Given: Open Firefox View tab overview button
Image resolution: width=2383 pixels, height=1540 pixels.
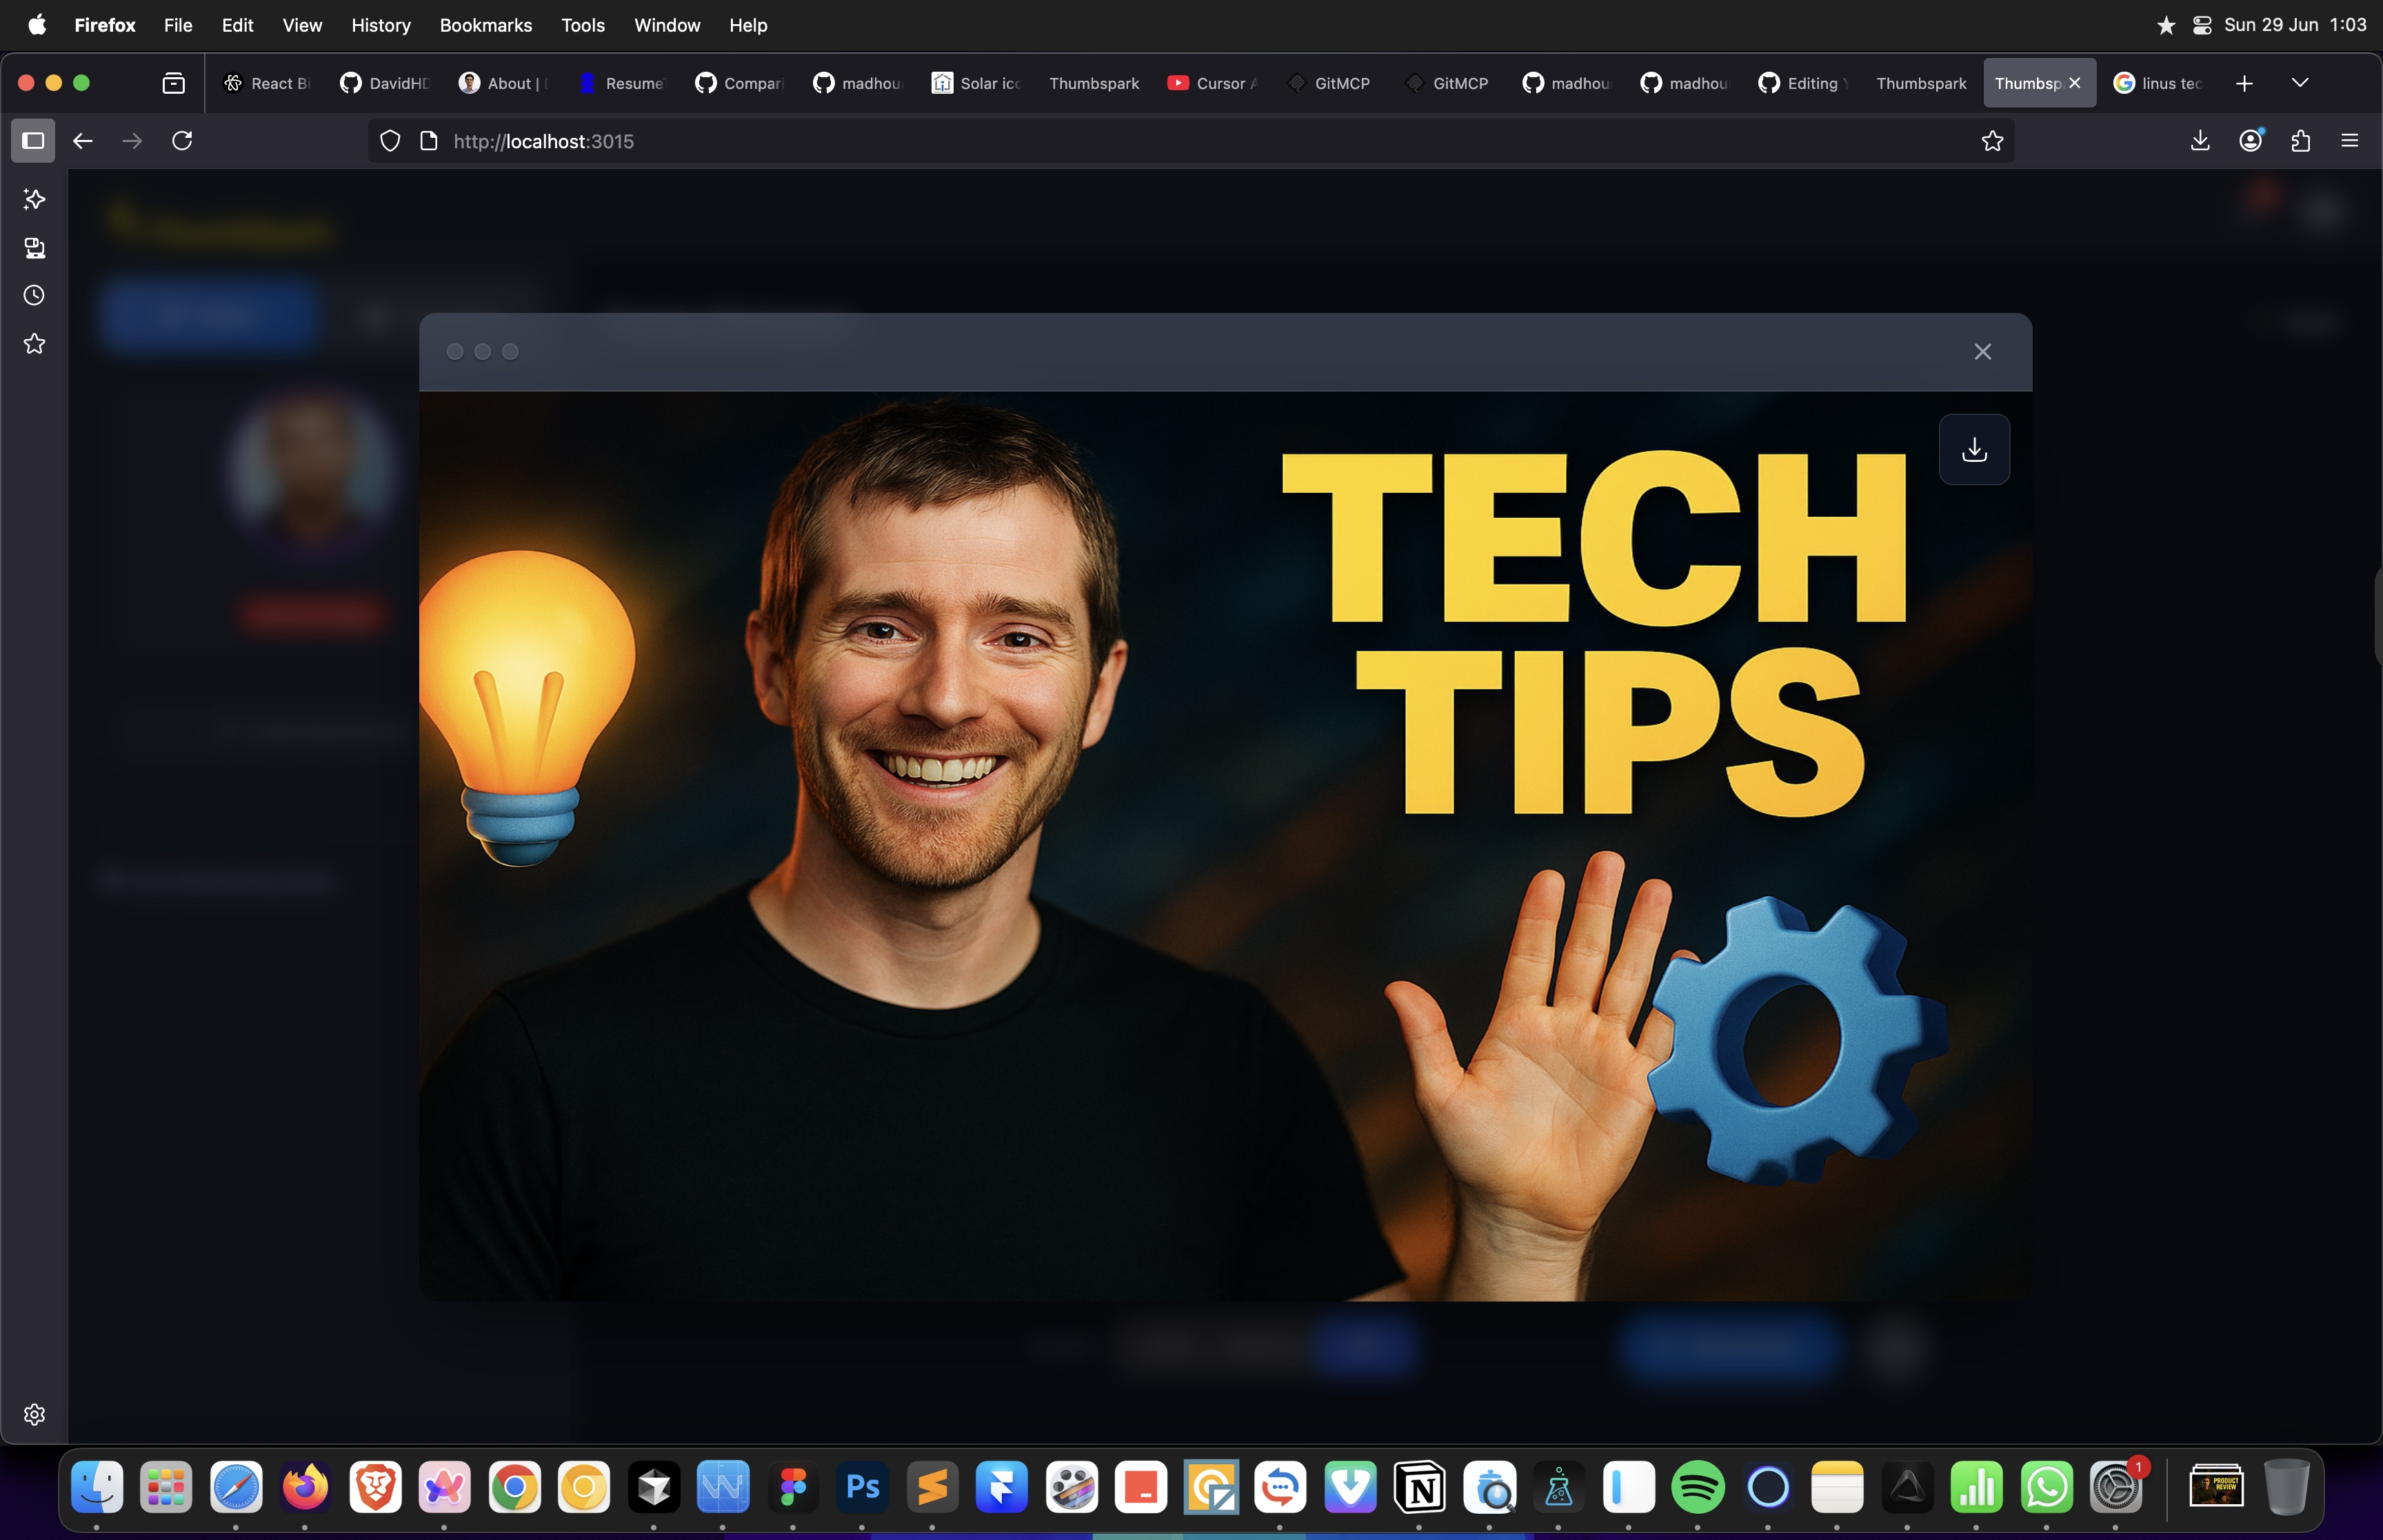Looking at the screenshot, I should tap(174, 83).
